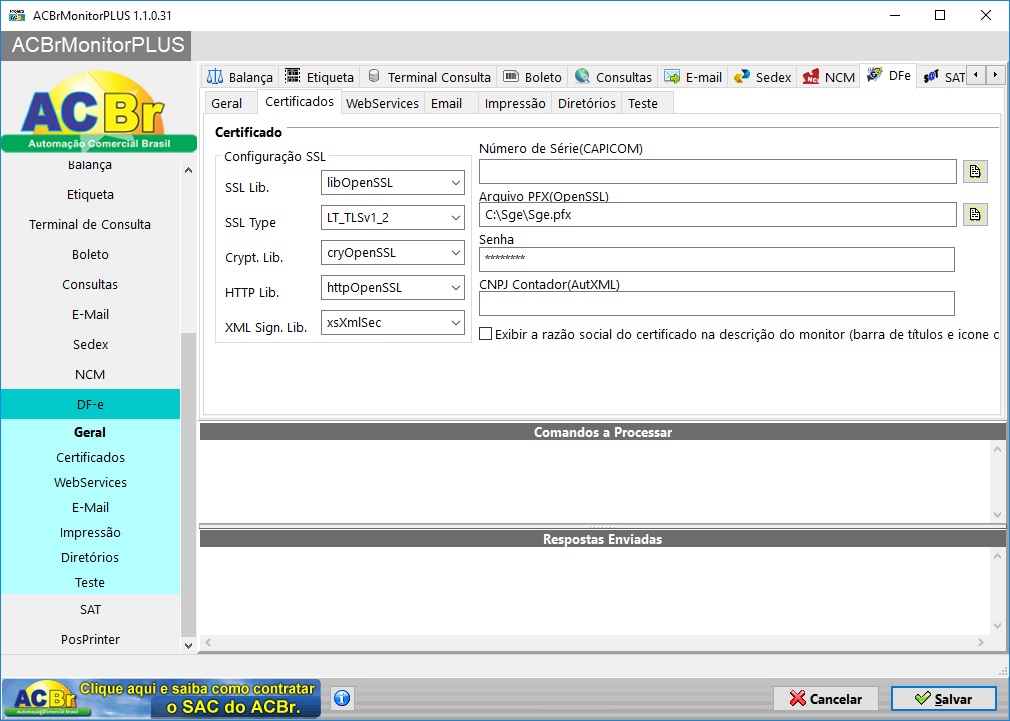Open Impressão under DF-e sidebar
This screenshot has height=721, width=1010.
click(90, 532)
